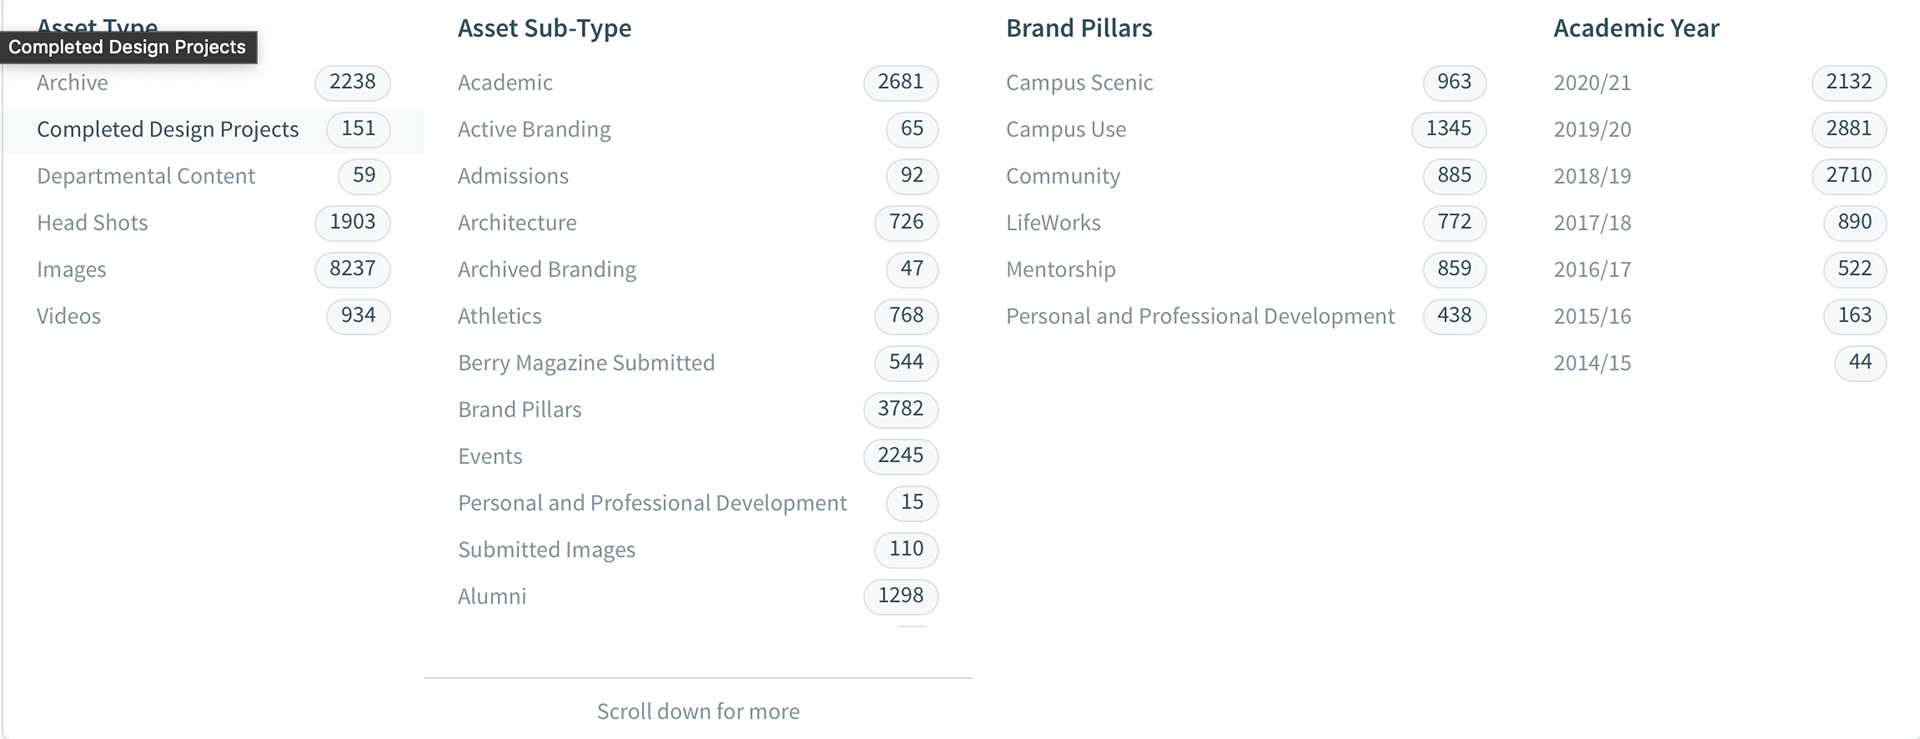Select Head Shots asset type
Image resolution: width=1920 pixels, height=739 pixels.
[213, 223]
